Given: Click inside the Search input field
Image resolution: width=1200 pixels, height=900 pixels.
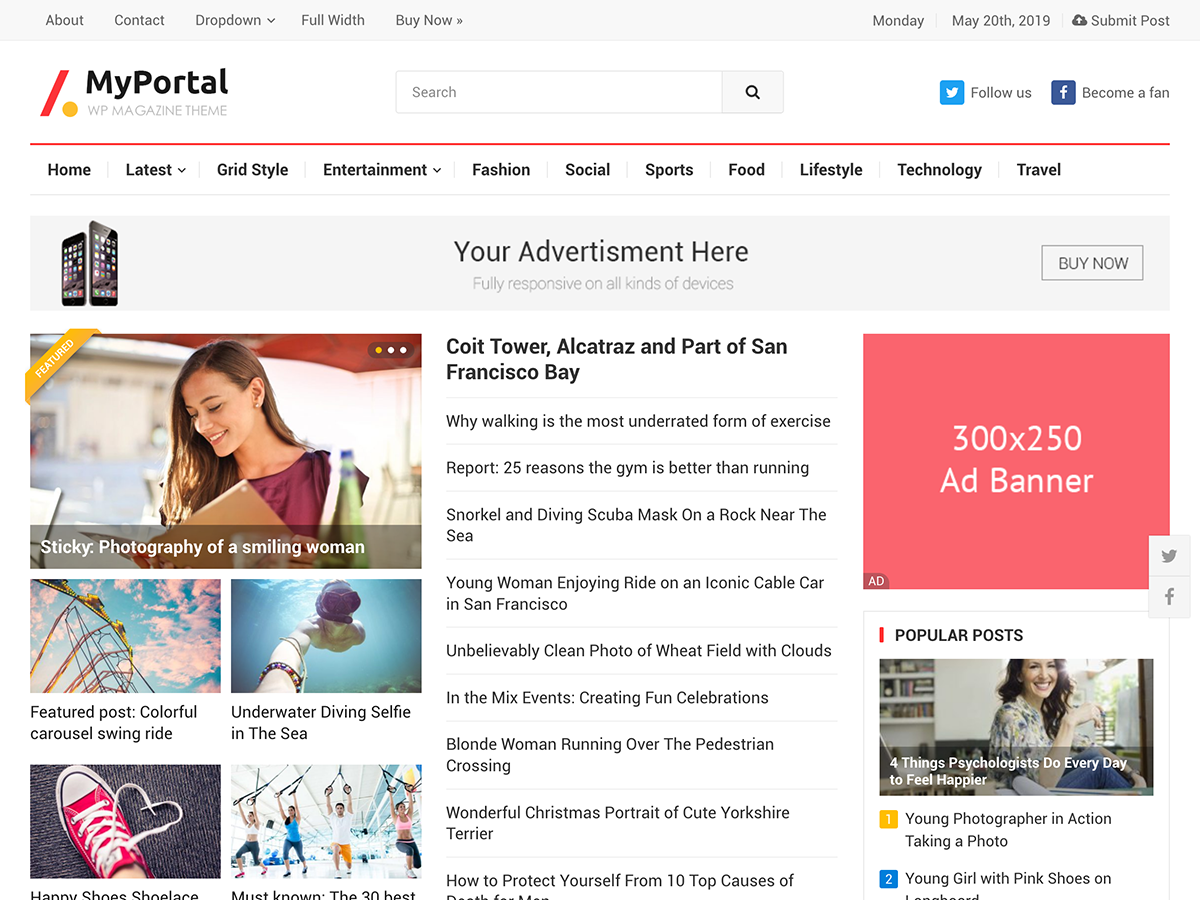Looking at the screenshot, I should pyautogui.click(x=558, y=91).
